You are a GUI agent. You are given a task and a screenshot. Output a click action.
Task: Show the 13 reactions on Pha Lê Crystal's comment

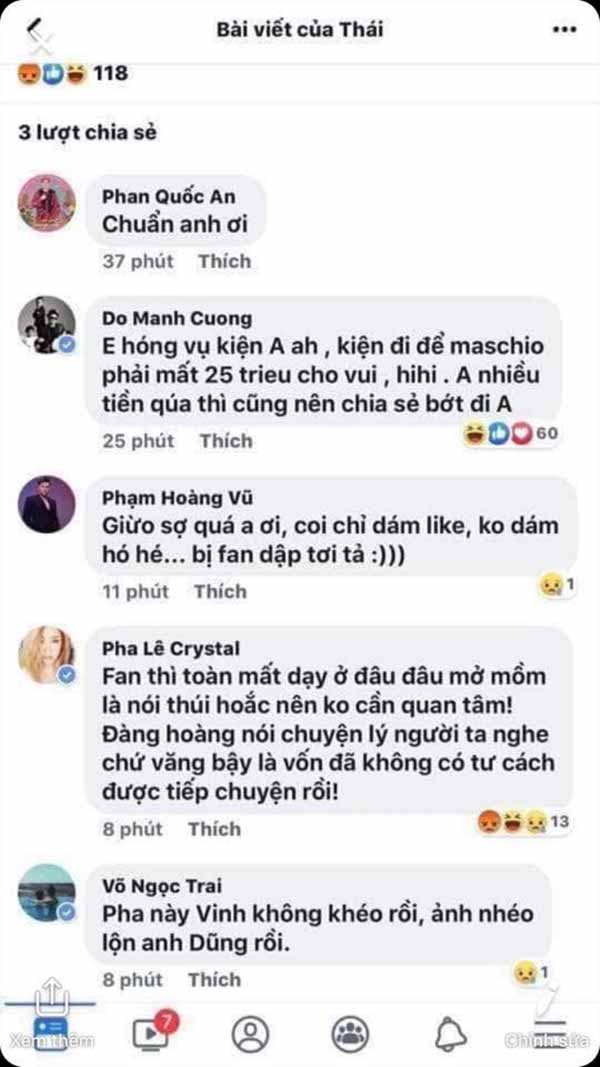(x=523, y=822)
